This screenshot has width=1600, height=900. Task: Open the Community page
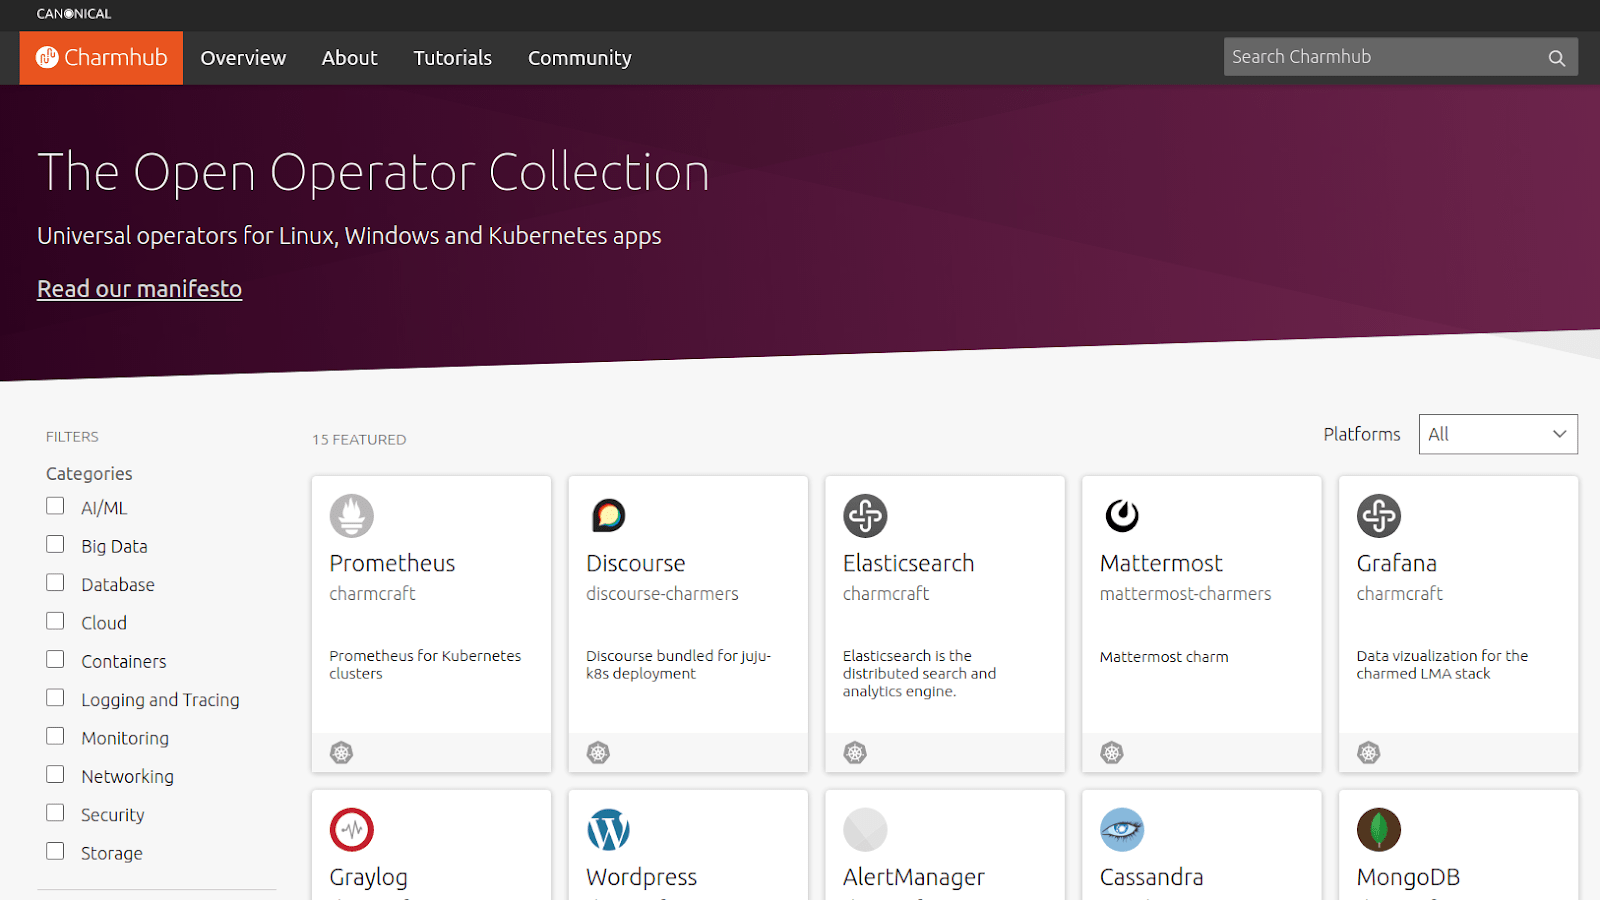(x=579, y=57)
